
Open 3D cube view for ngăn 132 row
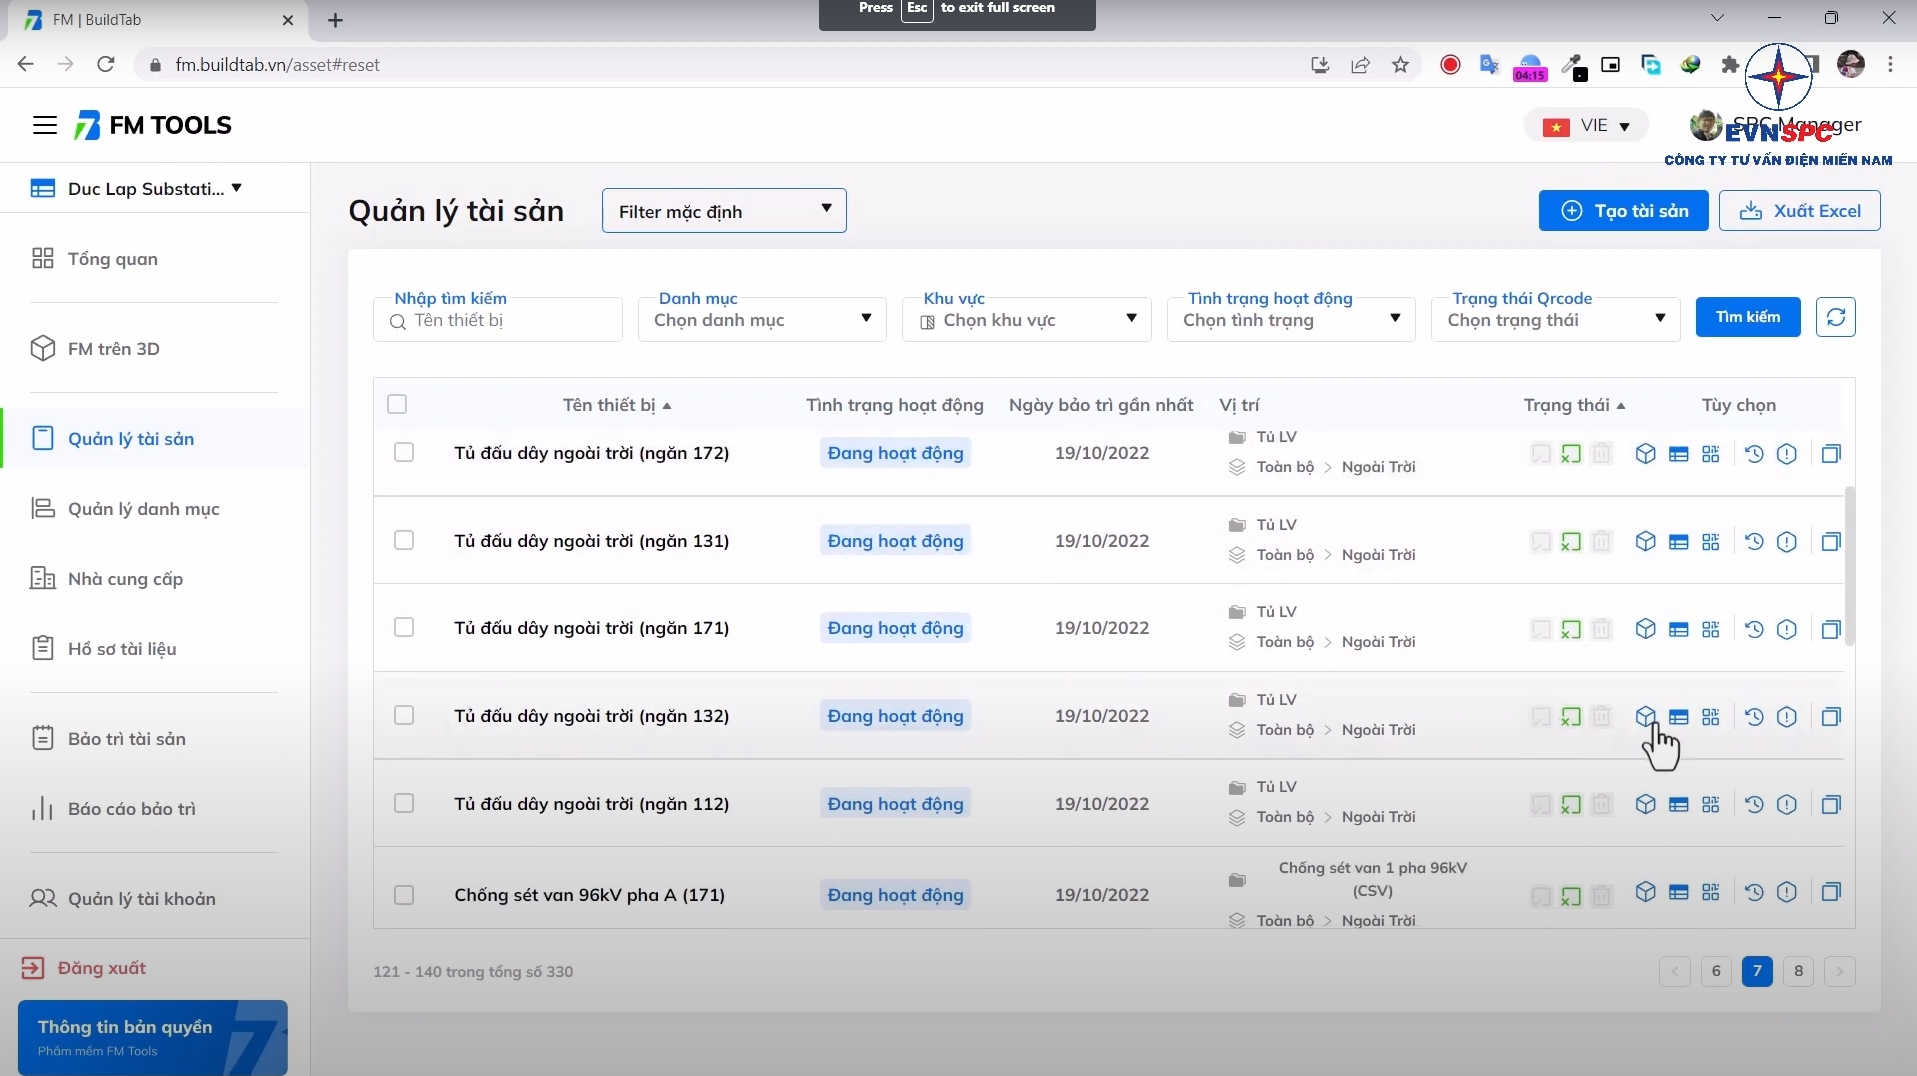1645,716
